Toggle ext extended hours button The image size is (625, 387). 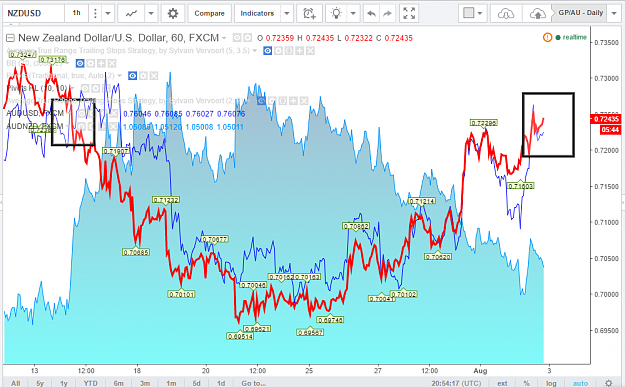(x=502, y=383)
